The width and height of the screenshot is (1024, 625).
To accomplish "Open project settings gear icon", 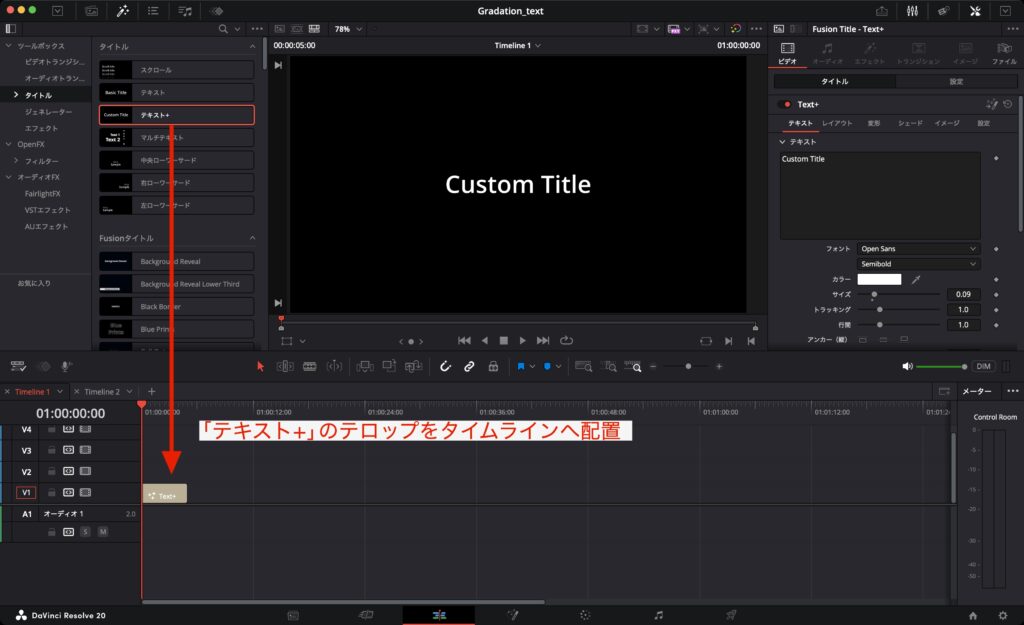I will coord(1002,615).
